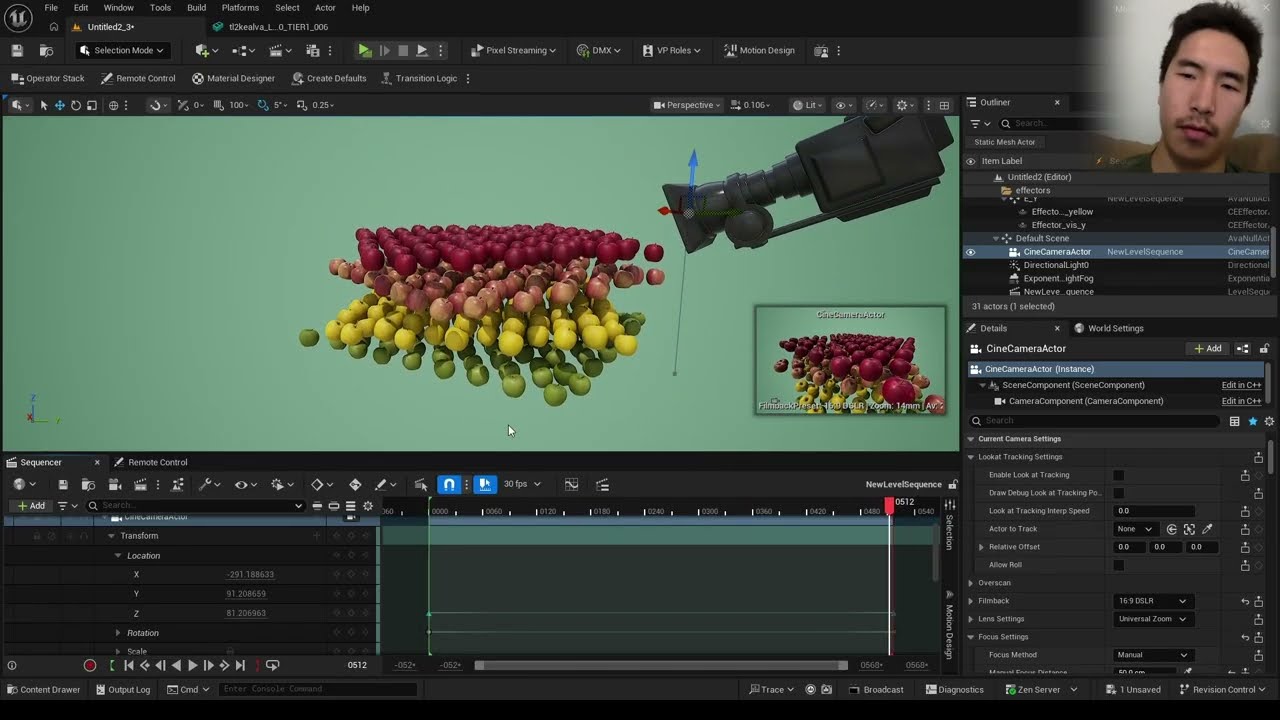Click the Motion Design button
Viewport: 1280px width, 720px height.
click(x=759, y=50)
